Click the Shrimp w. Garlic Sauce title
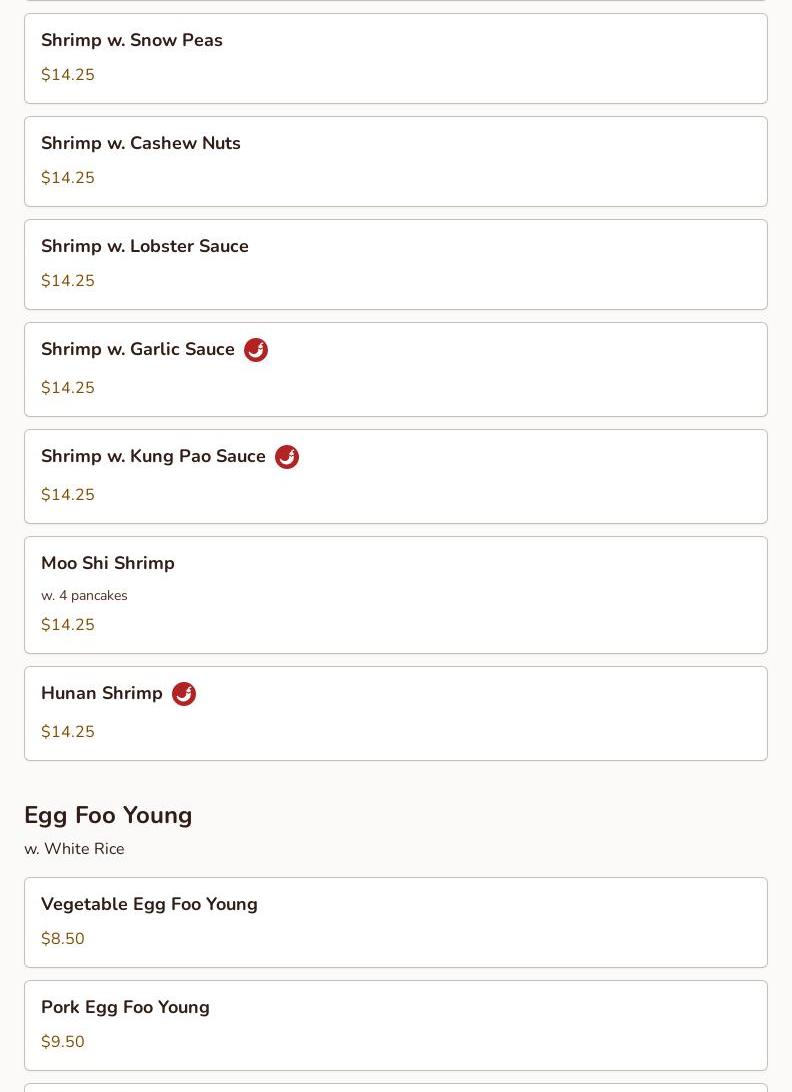This screenshot has width=792, height=1092. [x=138, y=349]
